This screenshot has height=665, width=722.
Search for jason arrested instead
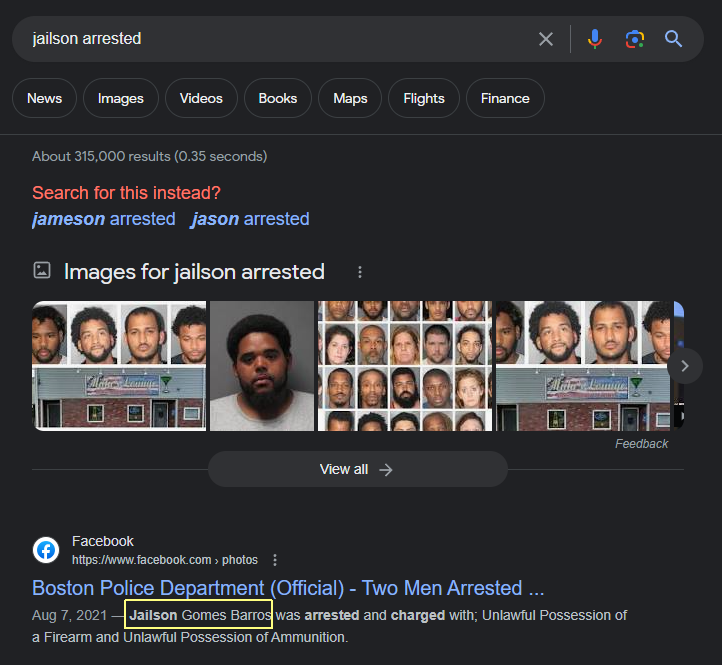tap(250, 219)
